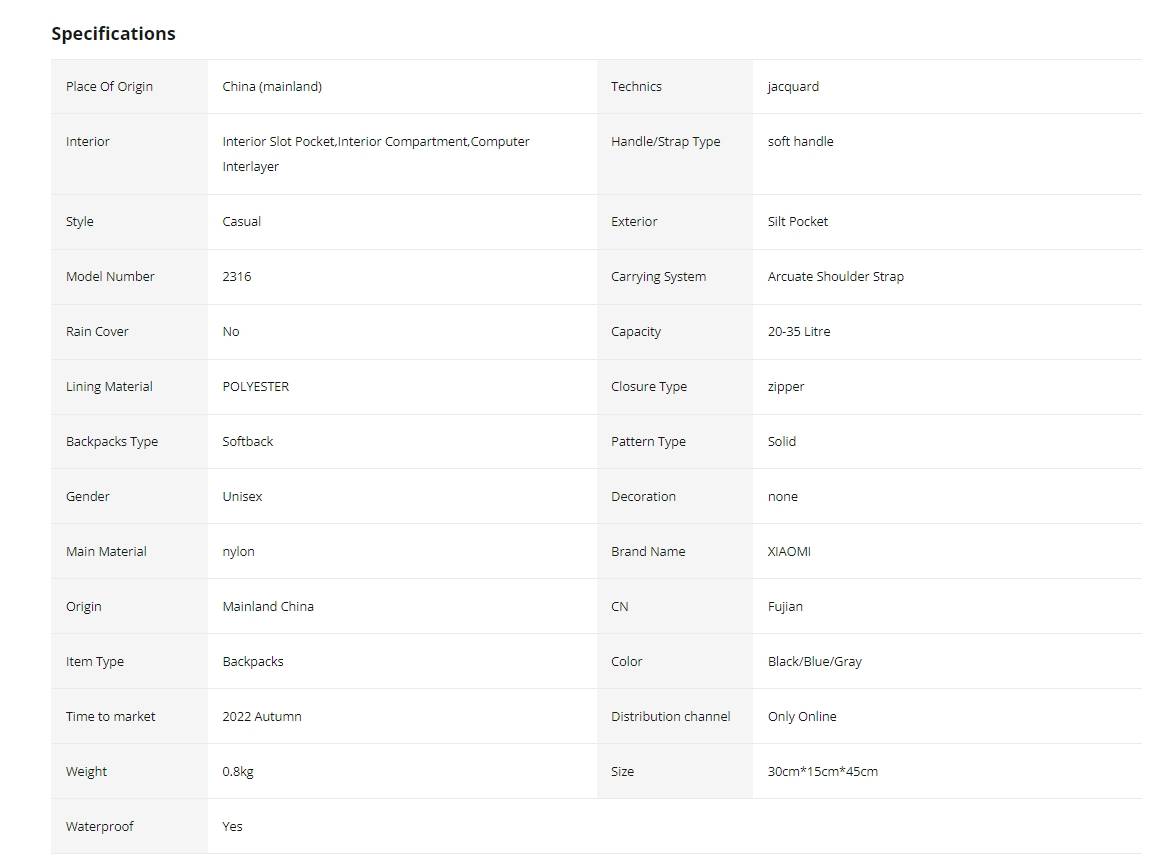
Task: Click the Waterproof label cell
Action: (x=129, y=826)
